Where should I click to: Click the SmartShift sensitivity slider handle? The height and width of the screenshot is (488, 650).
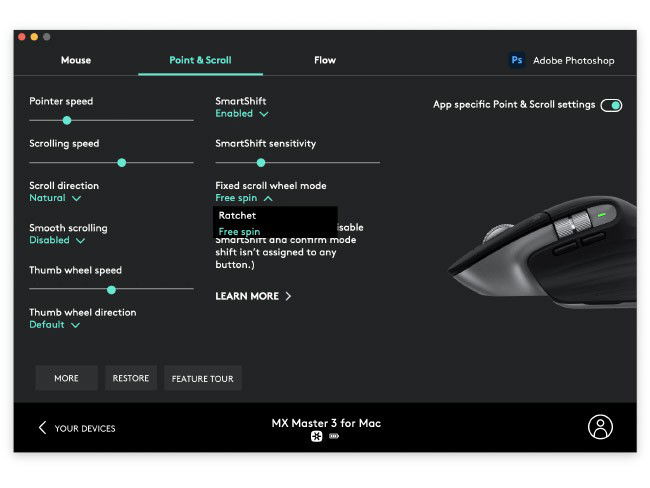click(261, 163)
